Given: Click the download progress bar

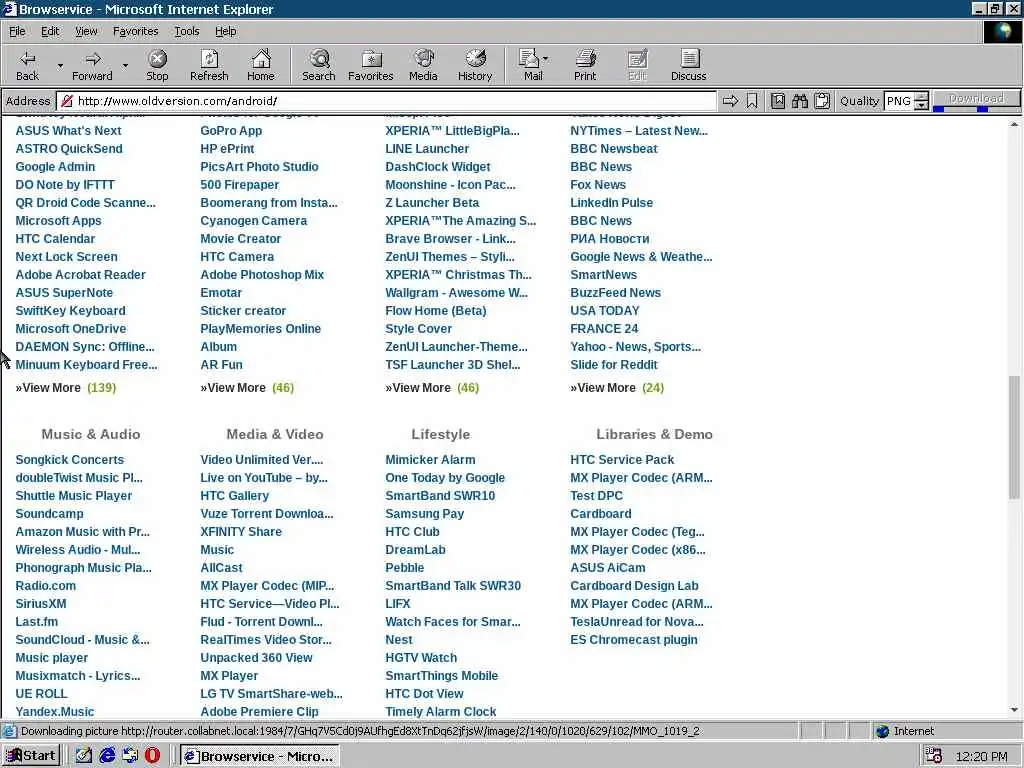Looking at the screenshot, I should point(976,109).
